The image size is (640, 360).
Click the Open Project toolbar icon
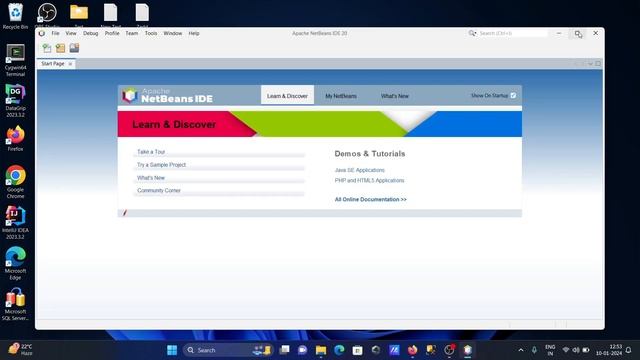74,48
